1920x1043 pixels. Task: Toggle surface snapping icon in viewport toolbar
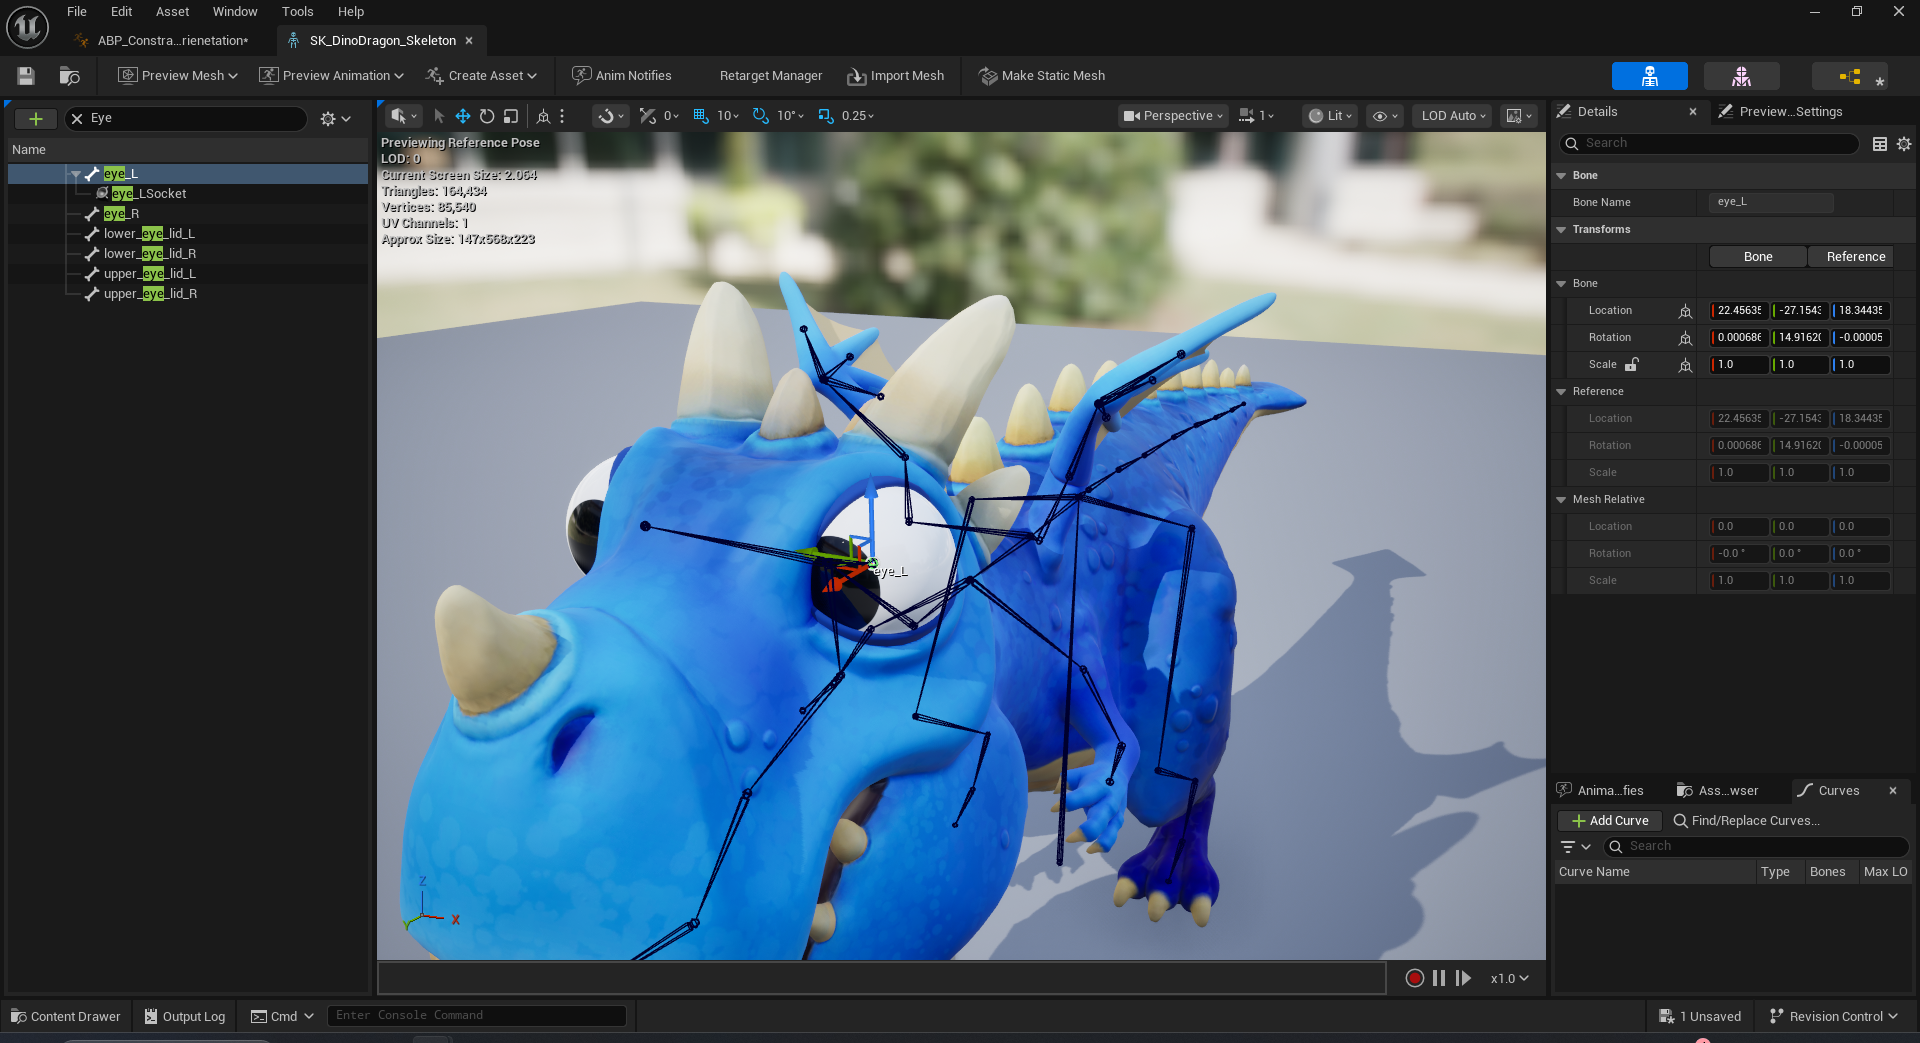pos(647,116)
